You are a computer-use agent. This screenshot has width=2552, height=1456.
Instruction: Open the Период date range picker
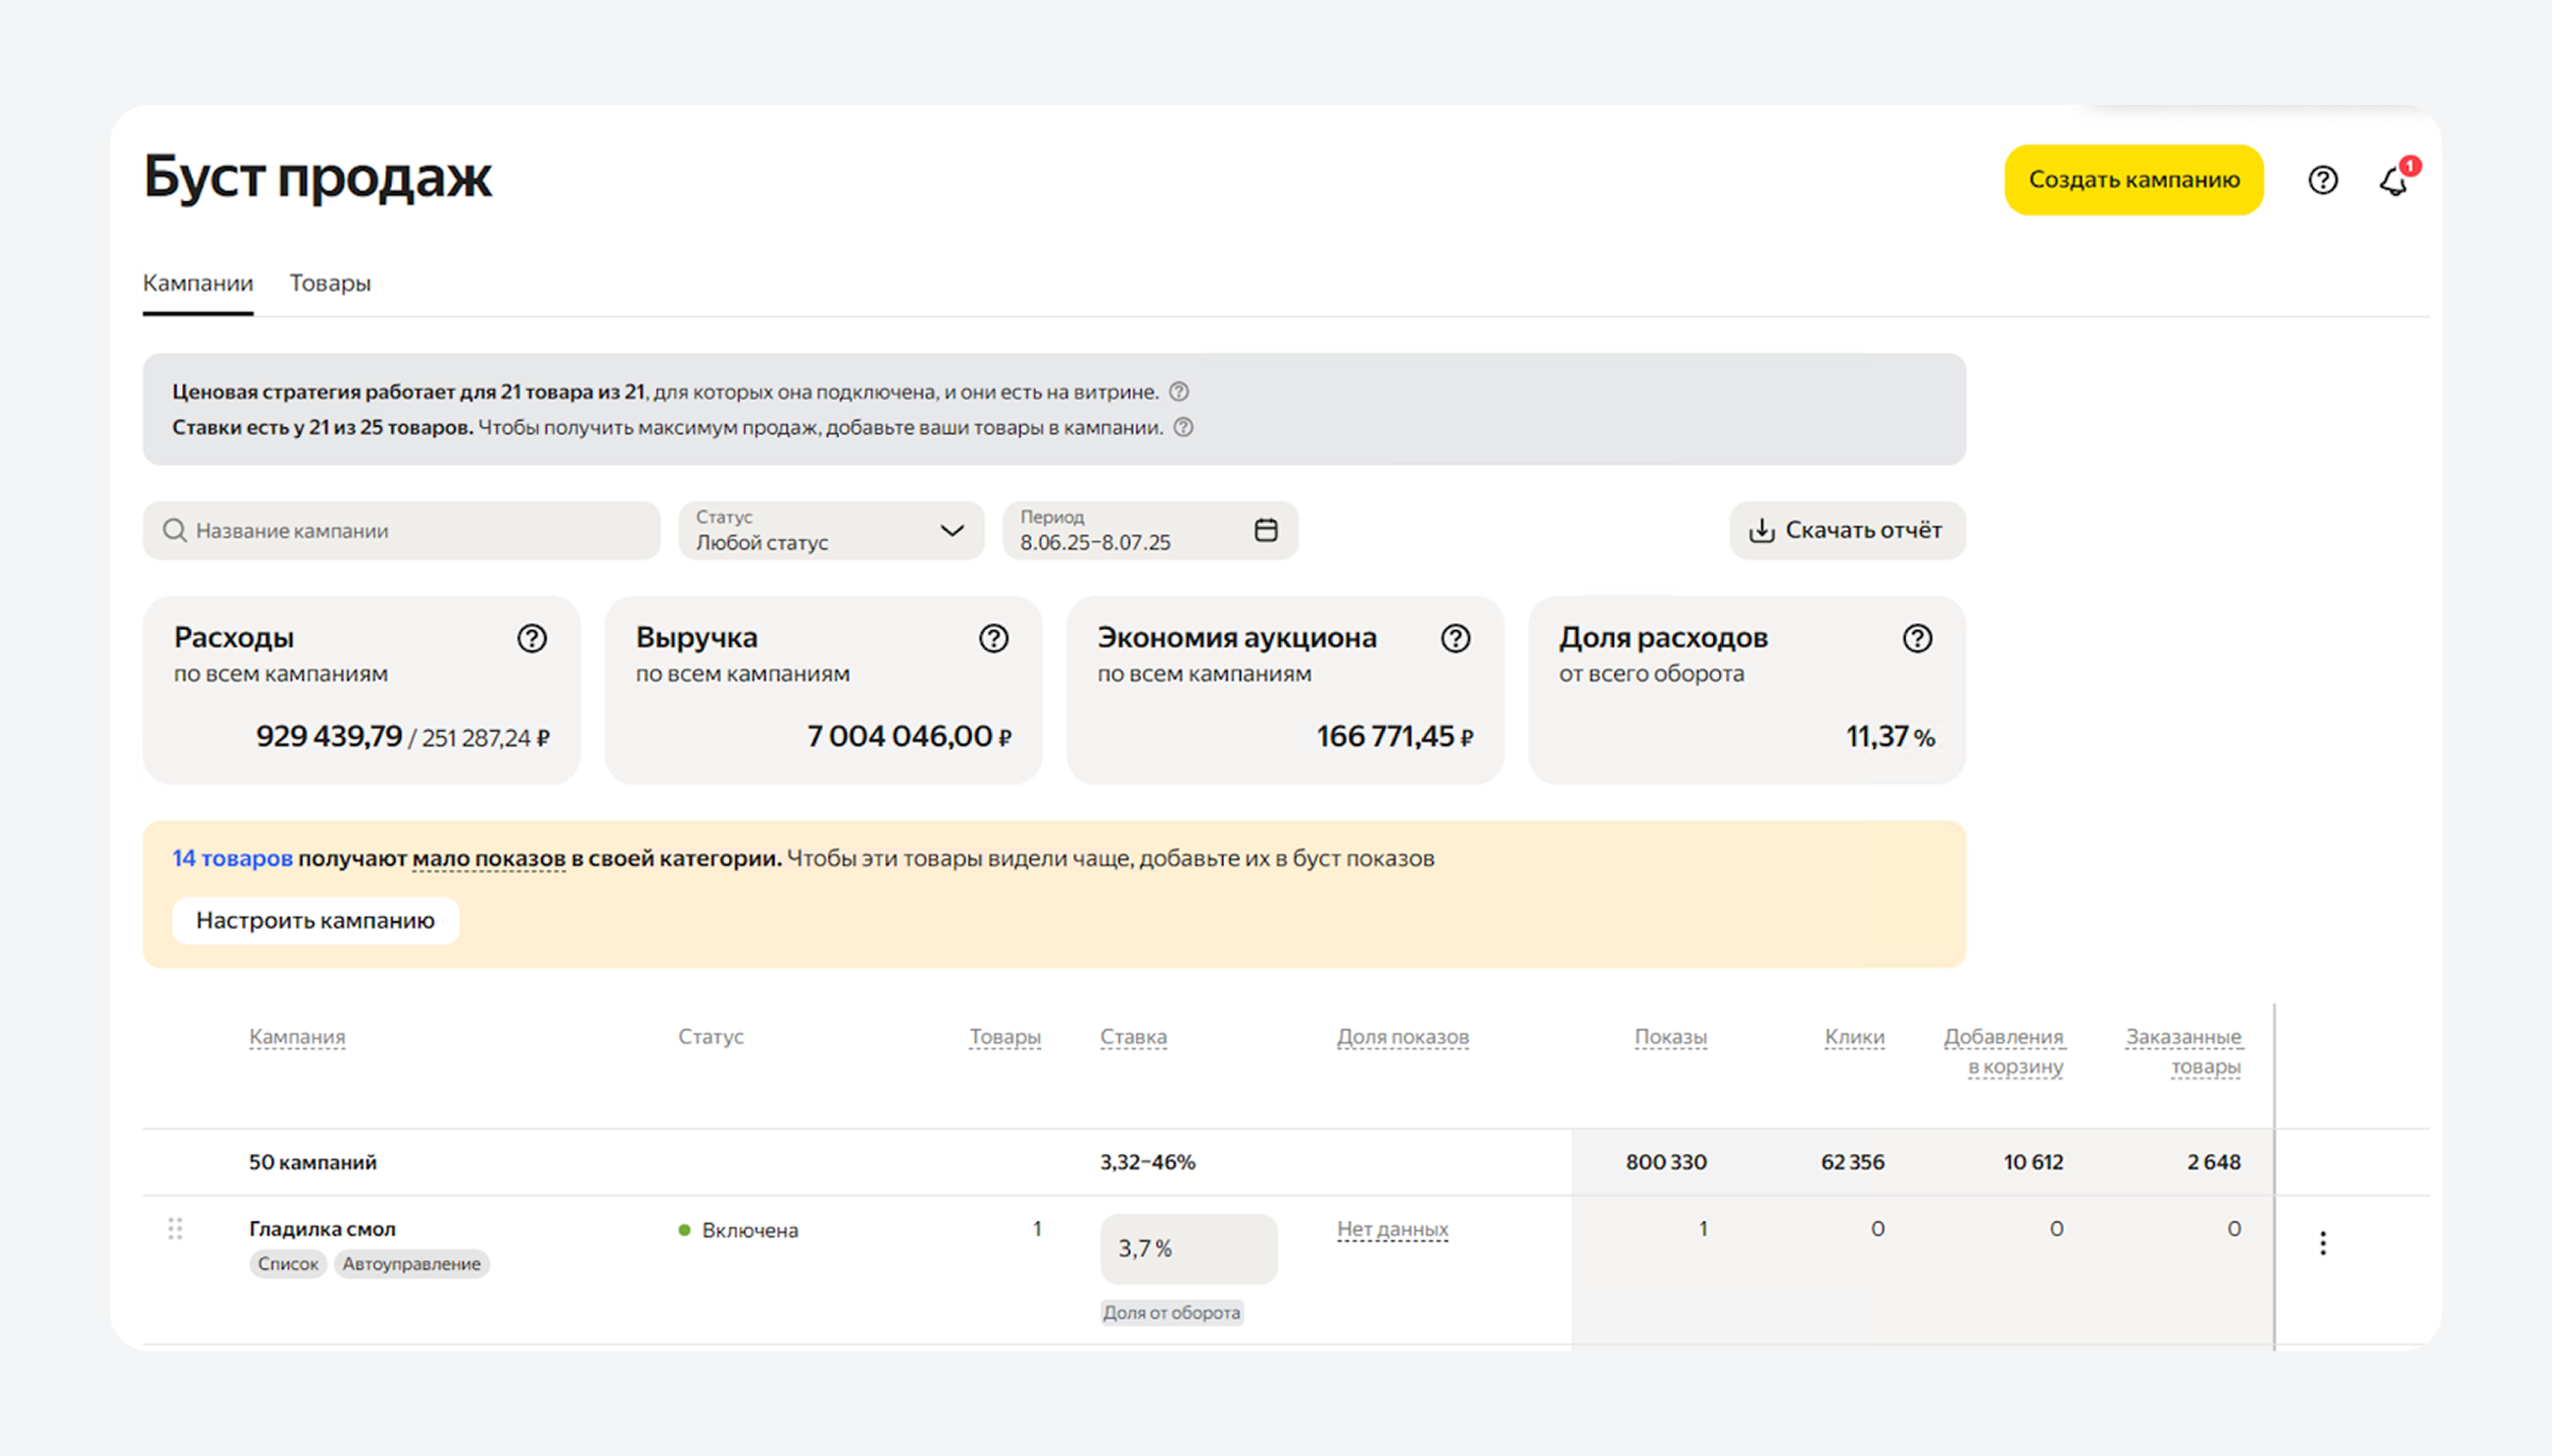tap(1150, 530)
